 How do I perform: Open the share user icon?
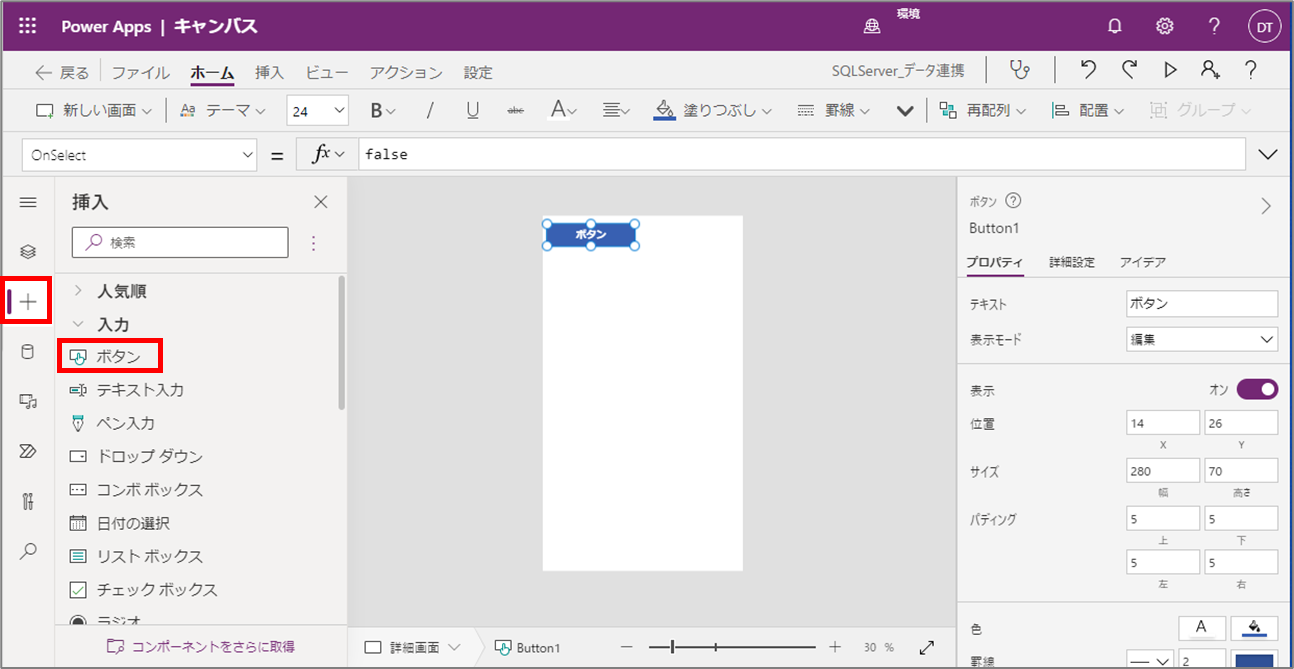(1210, 70)
